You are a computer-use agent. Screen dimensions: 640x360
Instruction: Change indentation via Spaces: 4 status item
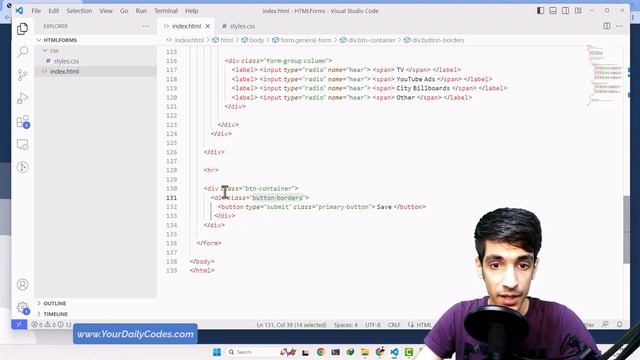(346, 325)
